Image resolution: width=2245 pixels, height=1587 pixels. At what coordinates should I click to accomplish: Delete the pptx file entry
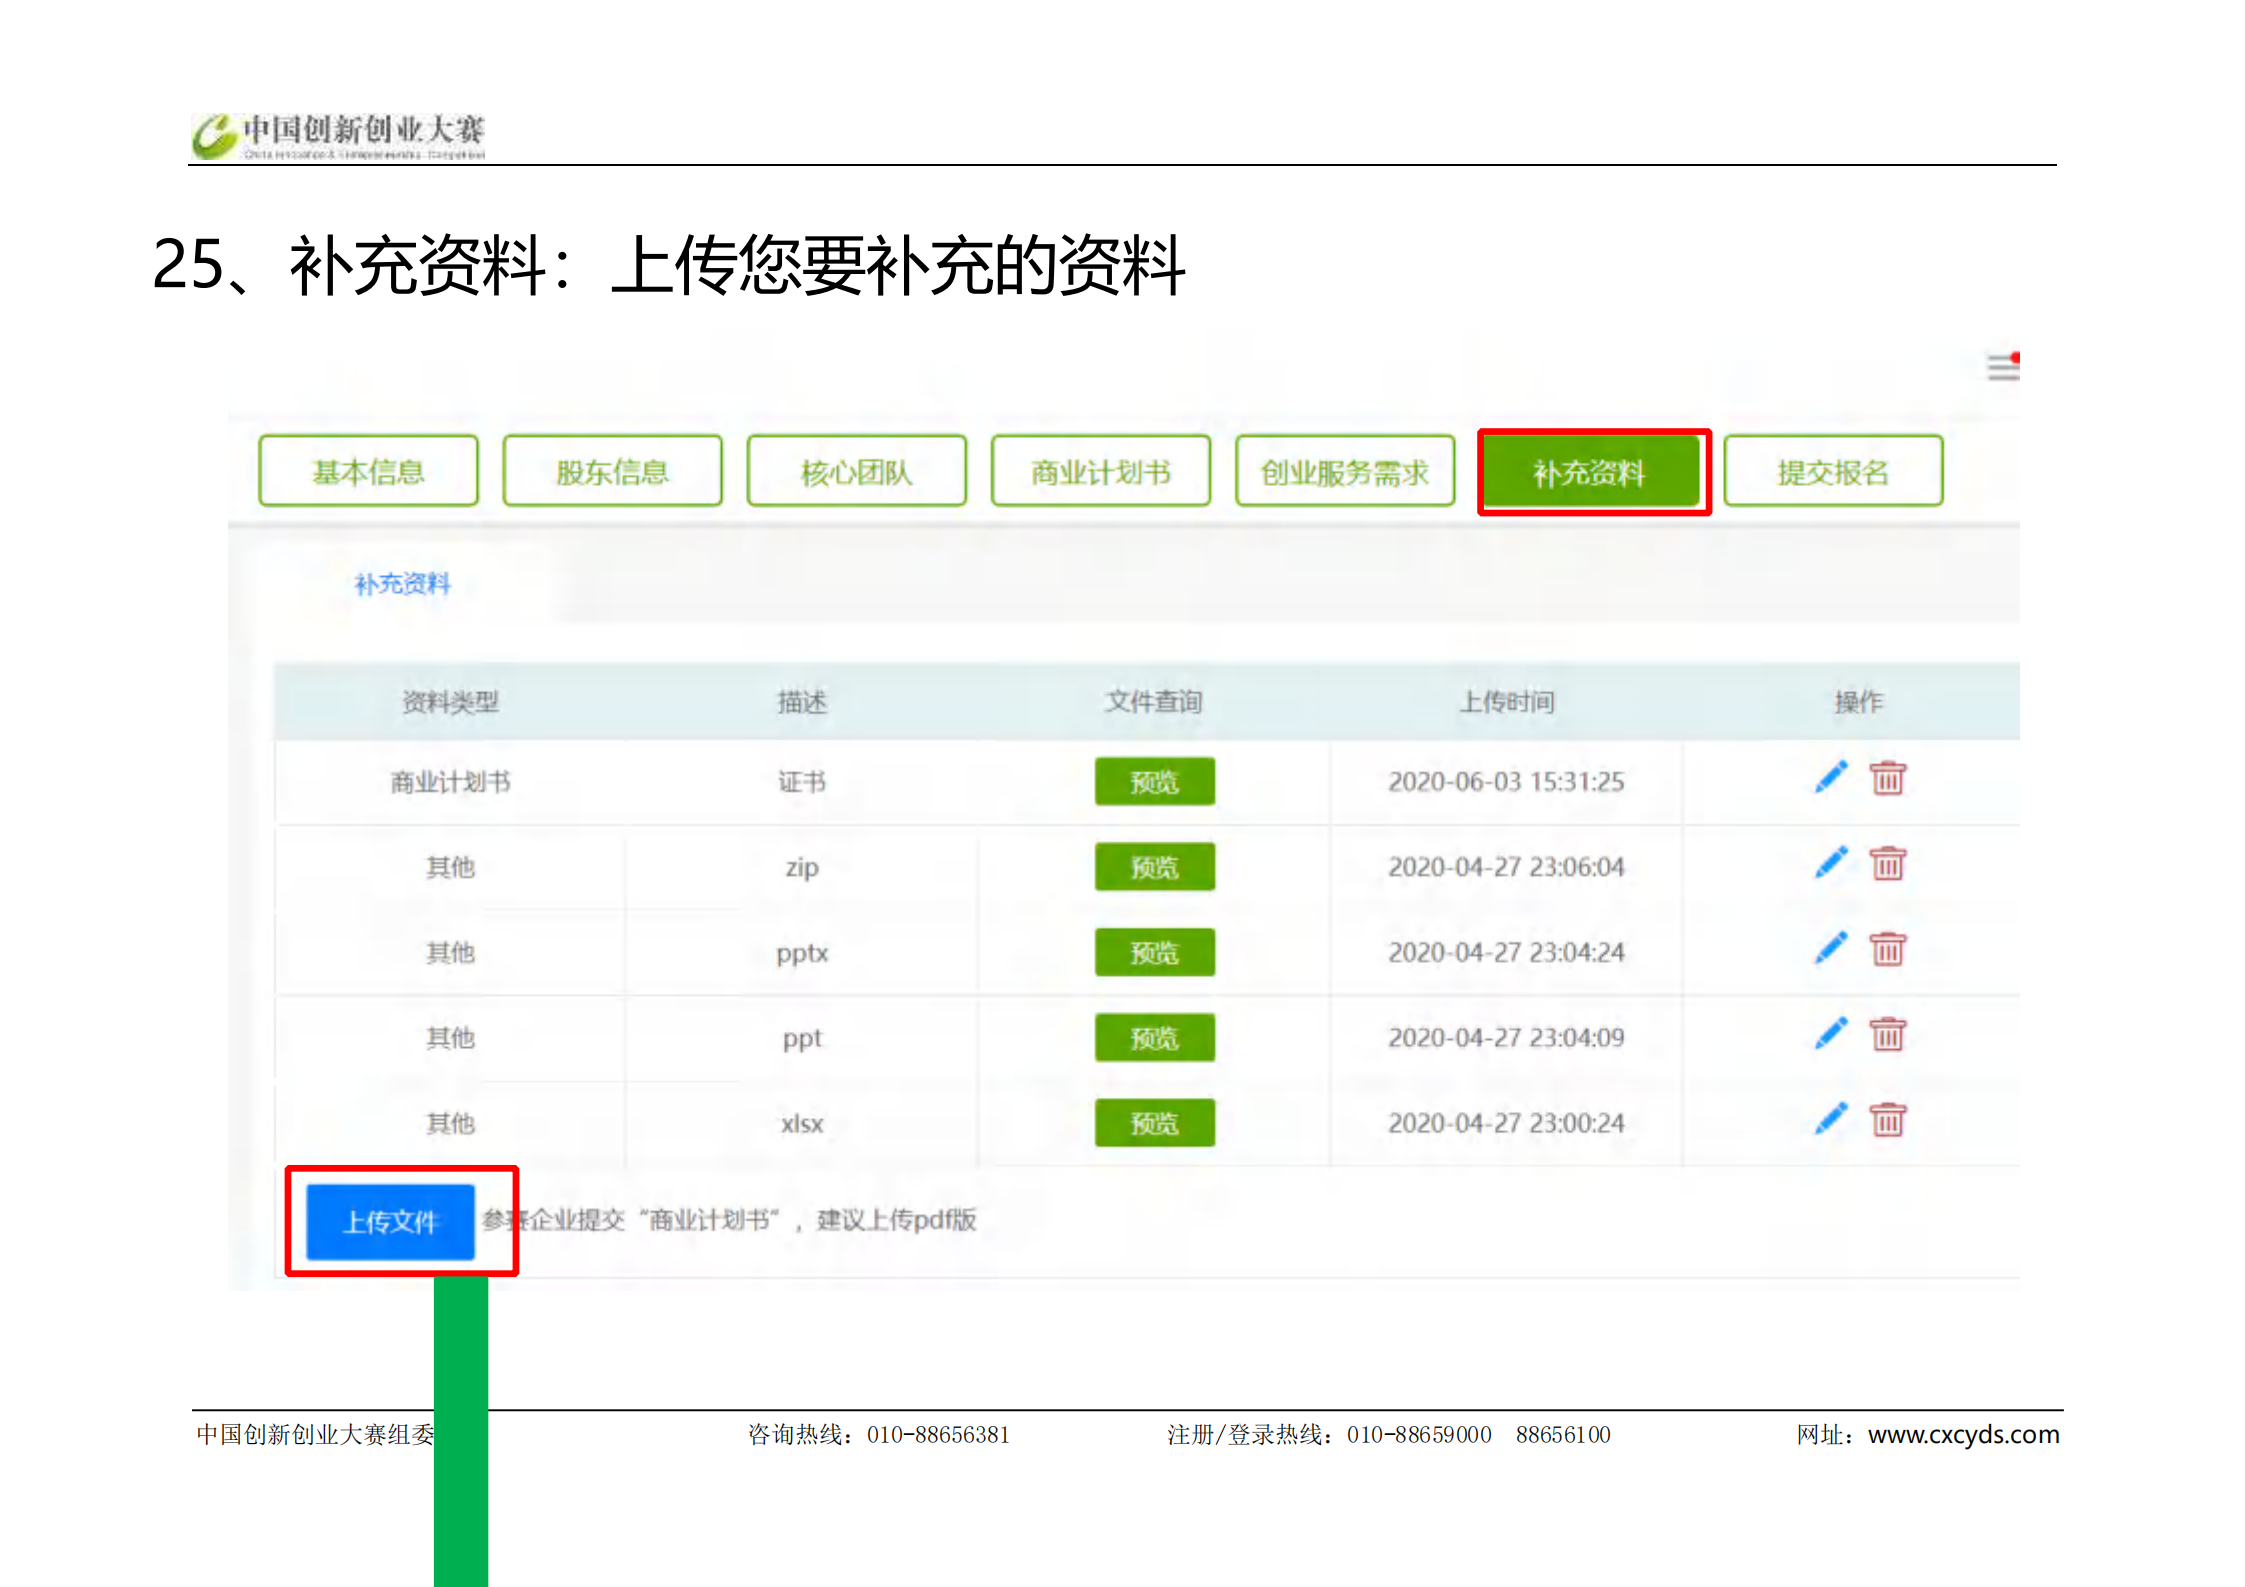(1887, 949)
